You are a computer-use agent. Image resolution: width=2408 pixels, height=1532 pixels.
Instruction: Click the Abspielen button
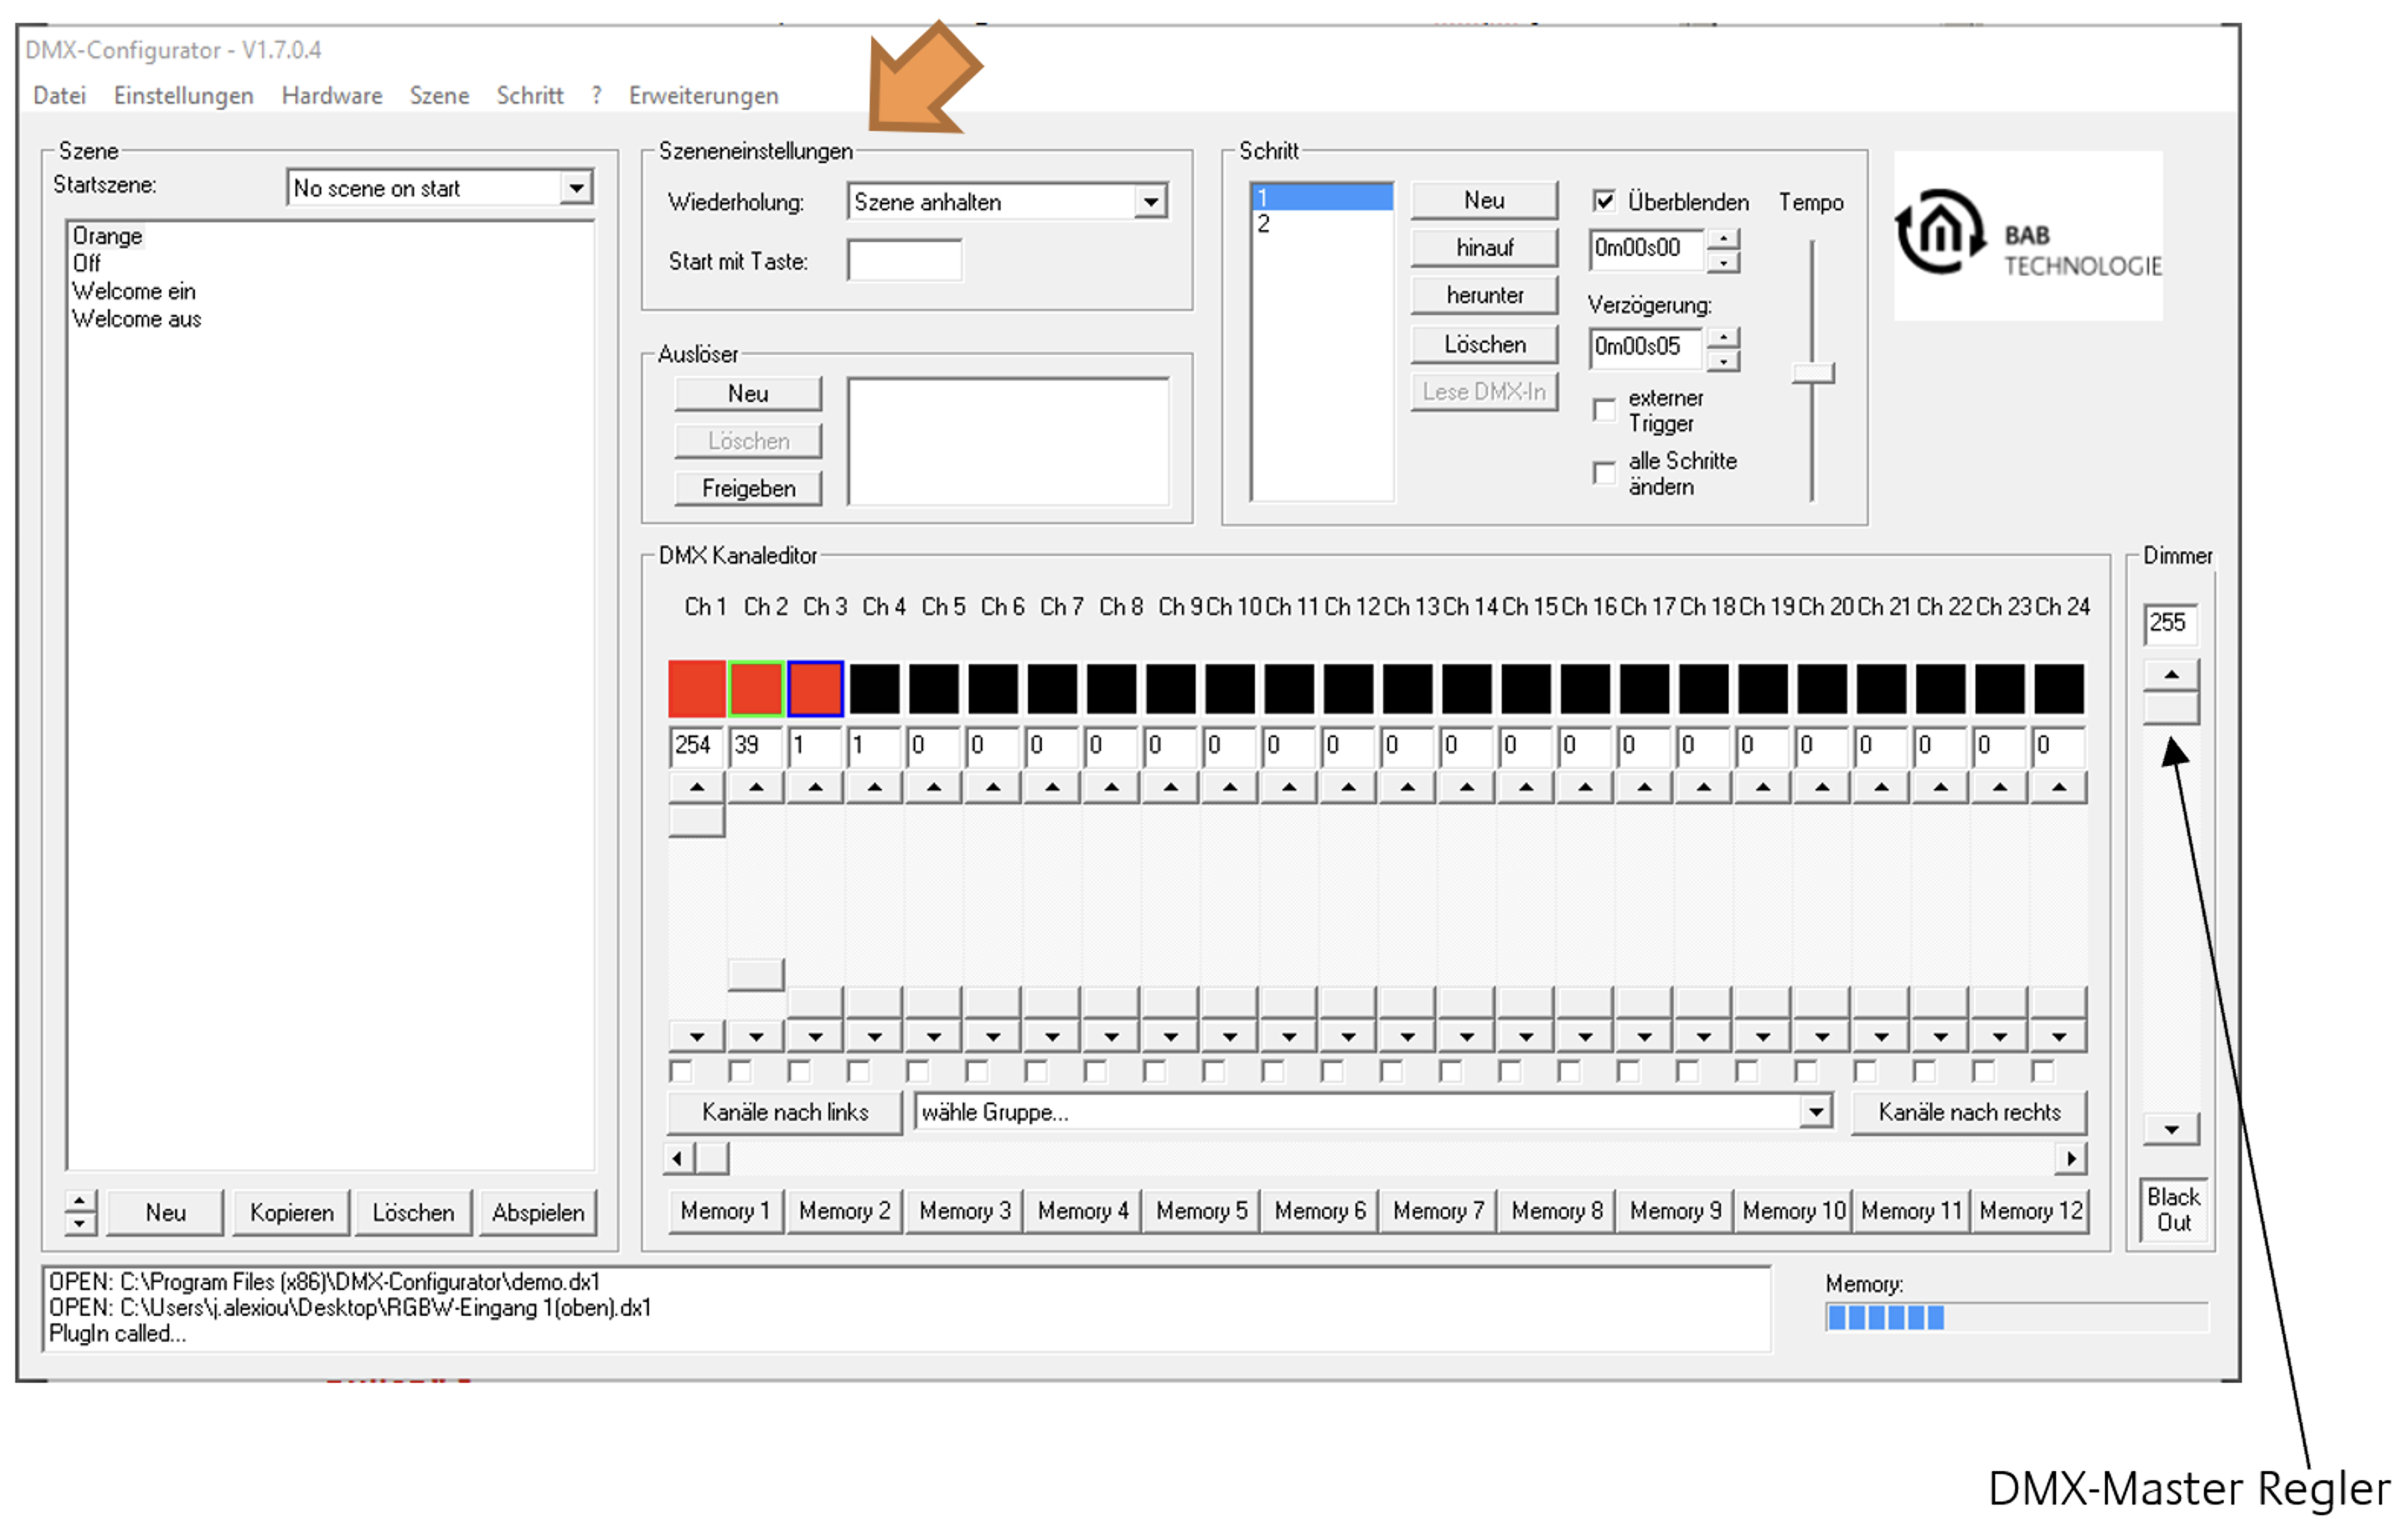tap(538, 1212)
